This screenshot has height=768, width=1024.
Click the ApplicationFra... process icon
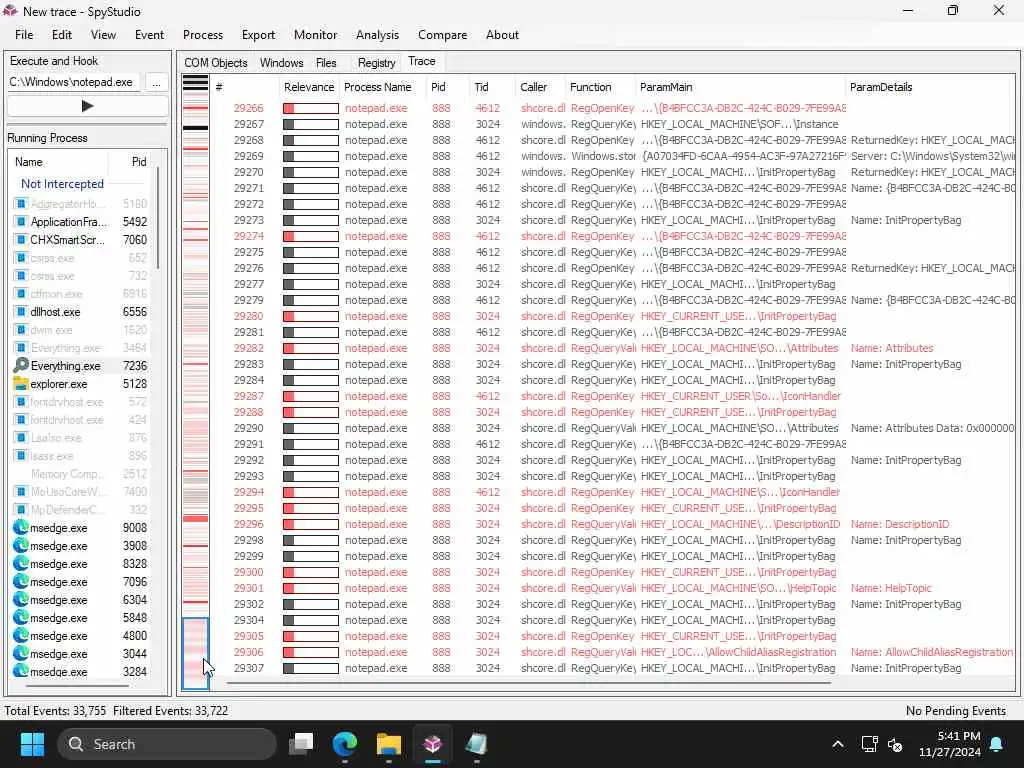click(21, 222)
